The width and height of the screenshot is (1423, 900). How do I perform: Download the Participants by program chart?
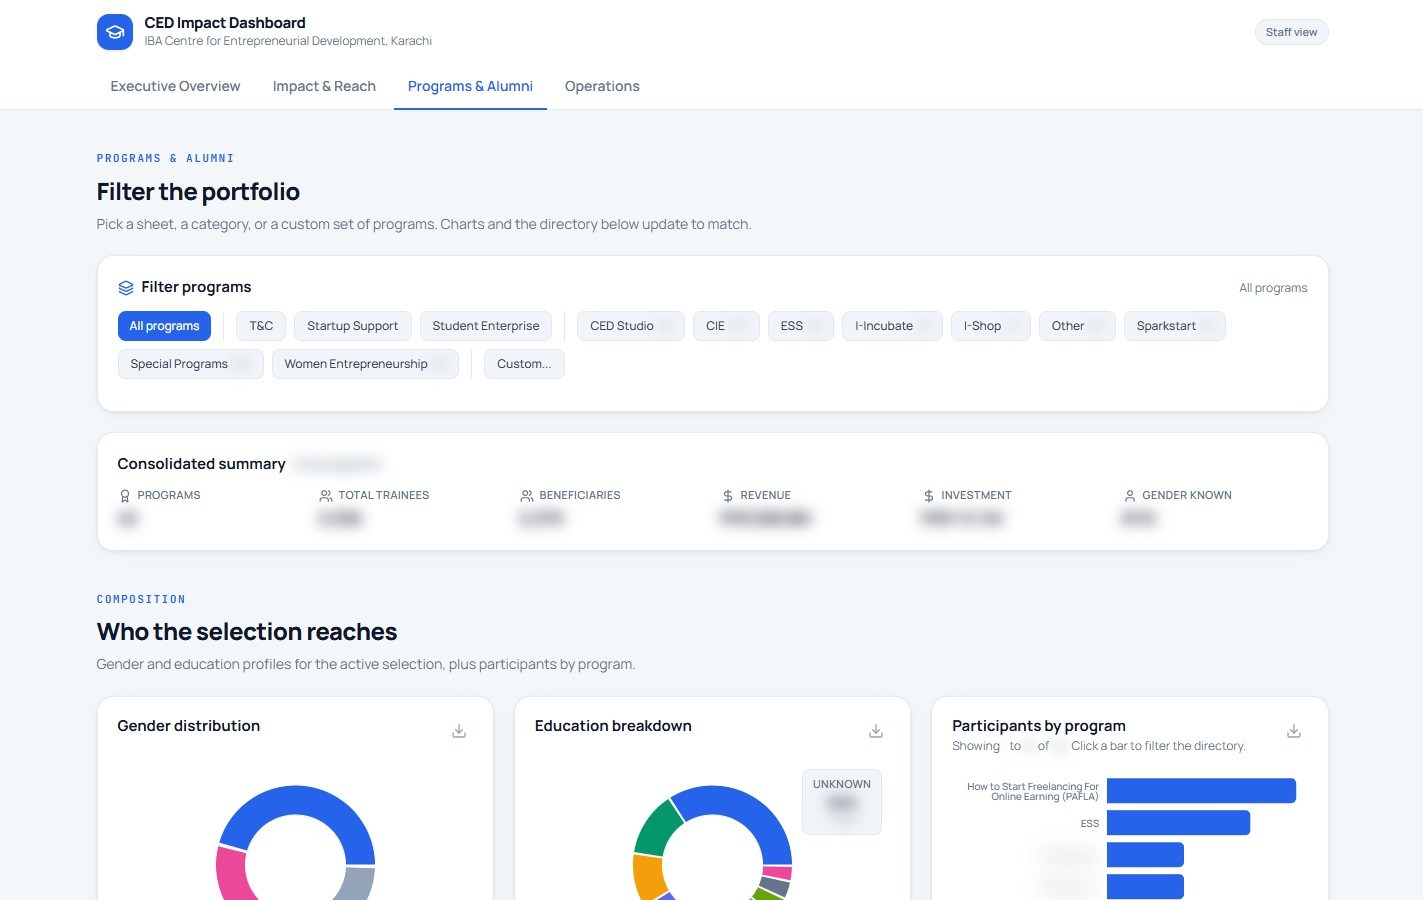click(x=1294, y=731)
